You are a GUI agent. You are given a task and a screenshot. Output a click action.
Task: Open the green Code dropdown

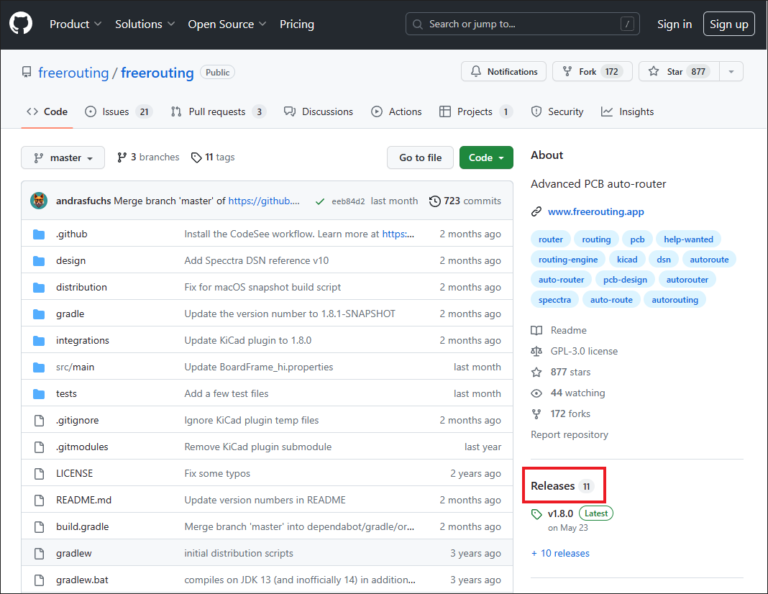pyautogui.click(x=486, y=158)
